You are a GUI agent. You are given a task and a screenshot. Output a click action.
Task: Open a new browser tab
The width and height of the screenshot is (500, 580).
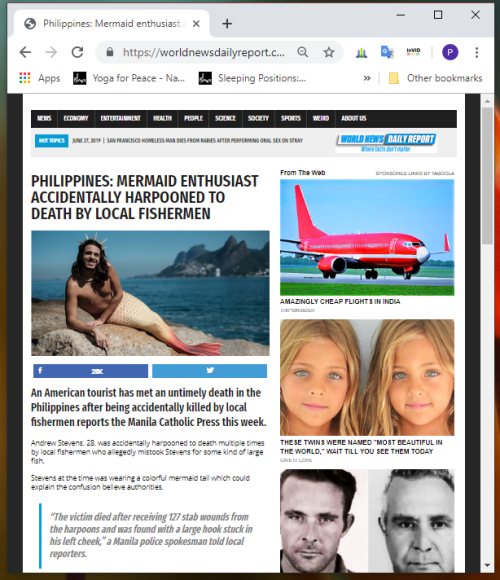(x=227, y=24)
